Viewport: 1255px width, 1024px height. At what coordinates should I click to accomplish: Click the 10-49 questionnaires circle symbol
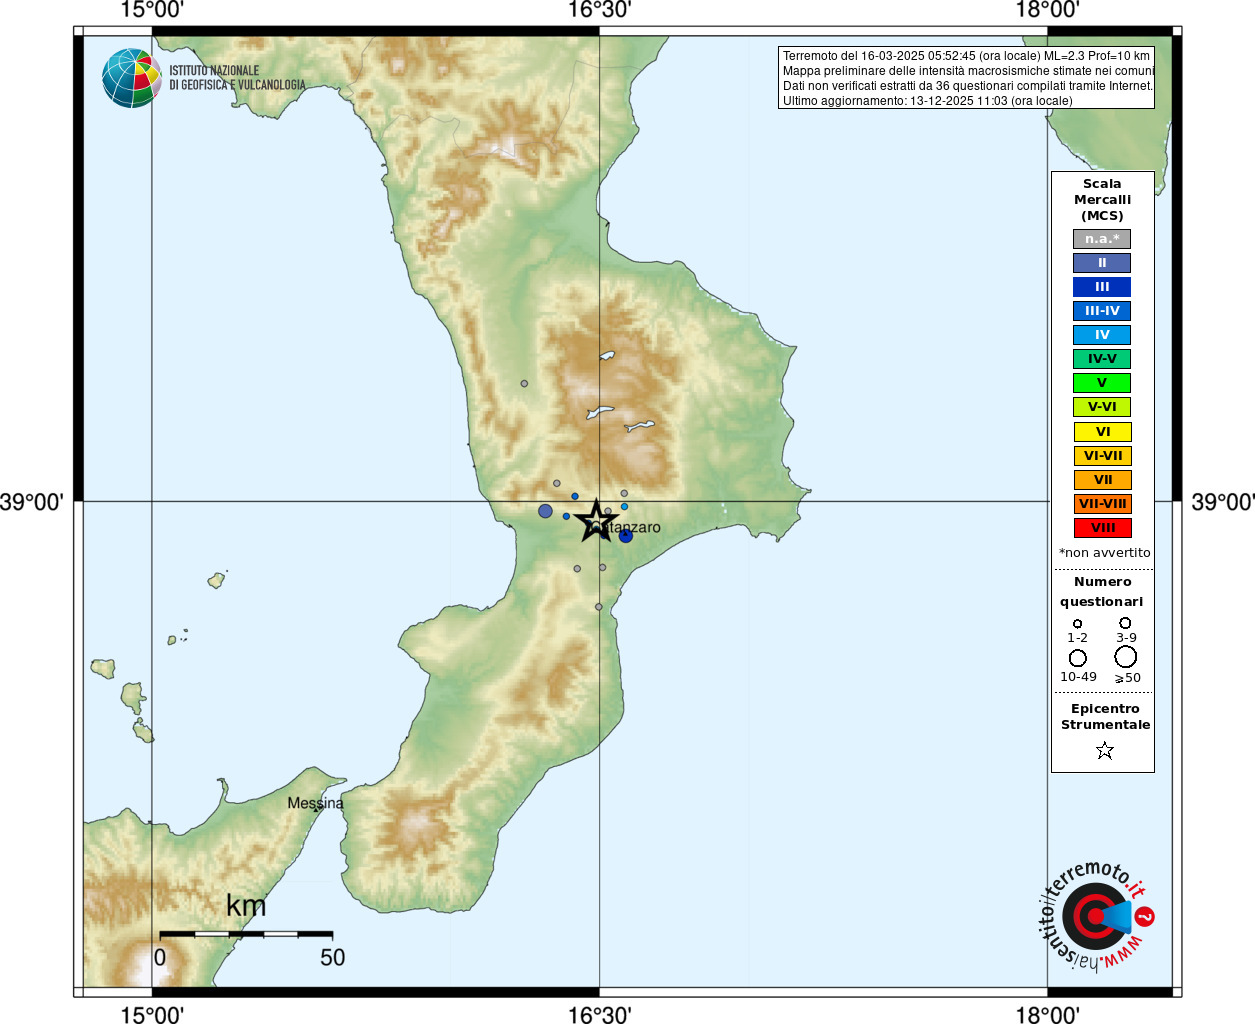[1078, 658]
